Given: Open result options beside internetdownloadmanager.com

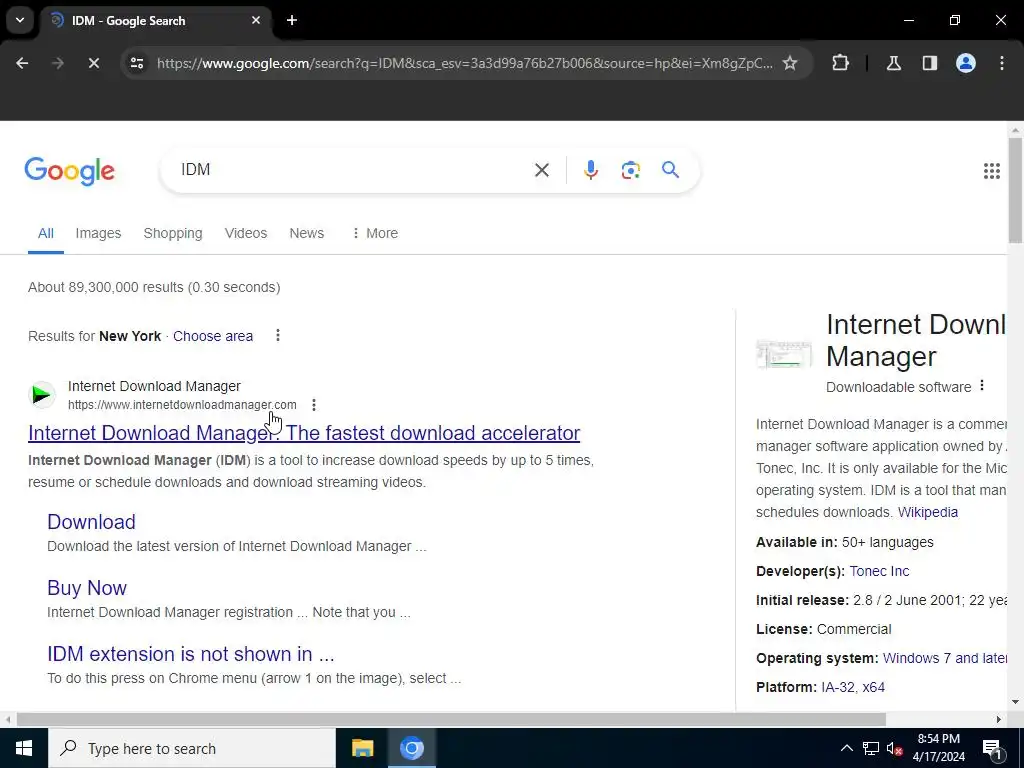Looking at the screenshot, I should [314, 406].
